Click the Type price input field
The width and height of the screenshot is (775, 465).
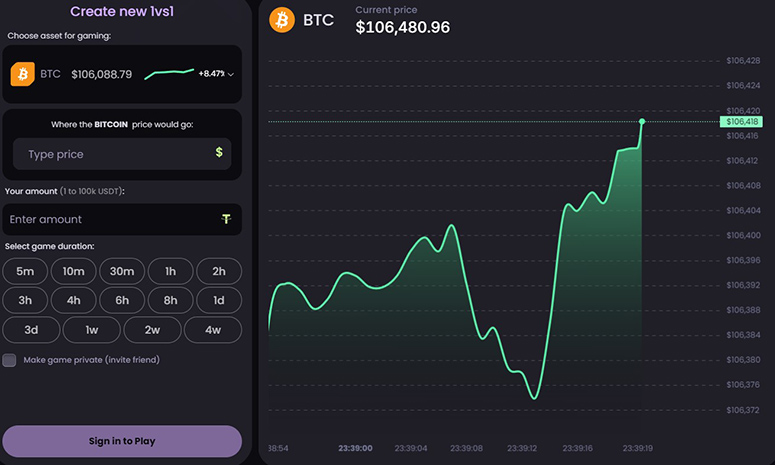coord(110,154)
